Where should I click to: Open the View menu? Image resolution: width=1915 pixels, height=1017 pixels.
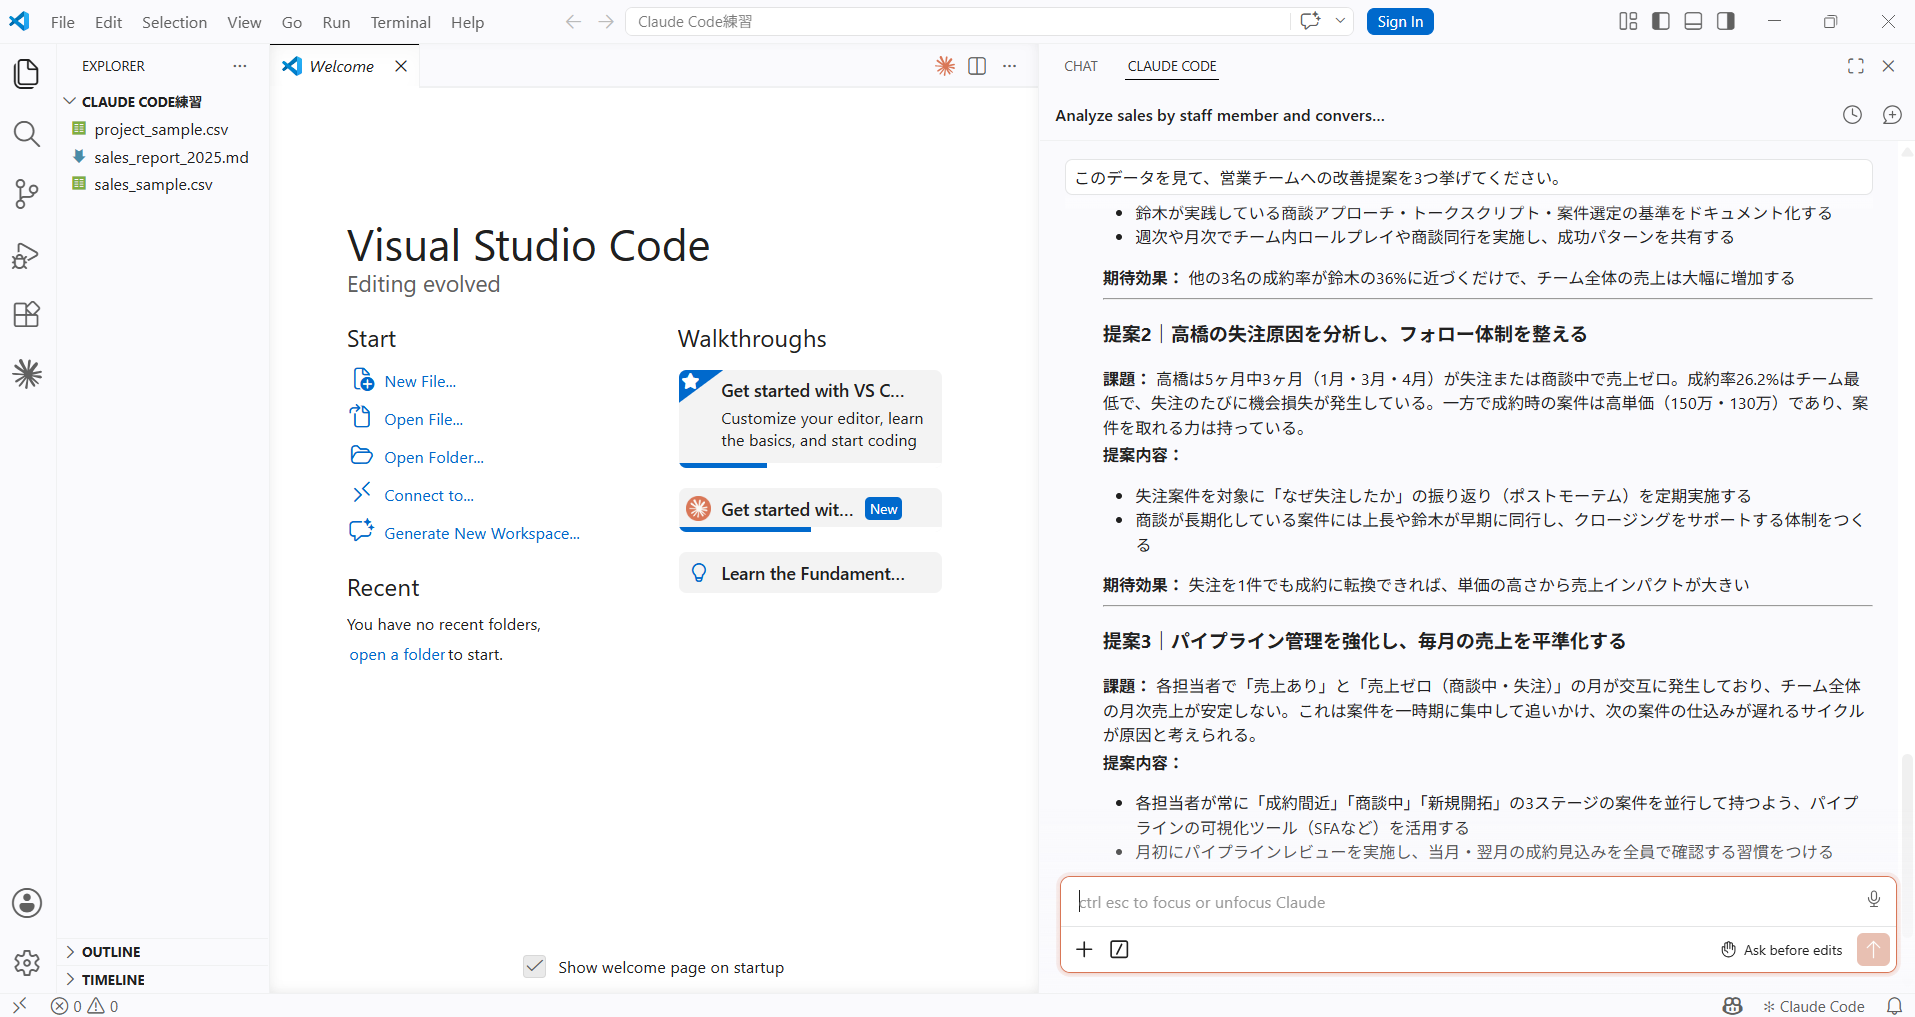(244, 22)
